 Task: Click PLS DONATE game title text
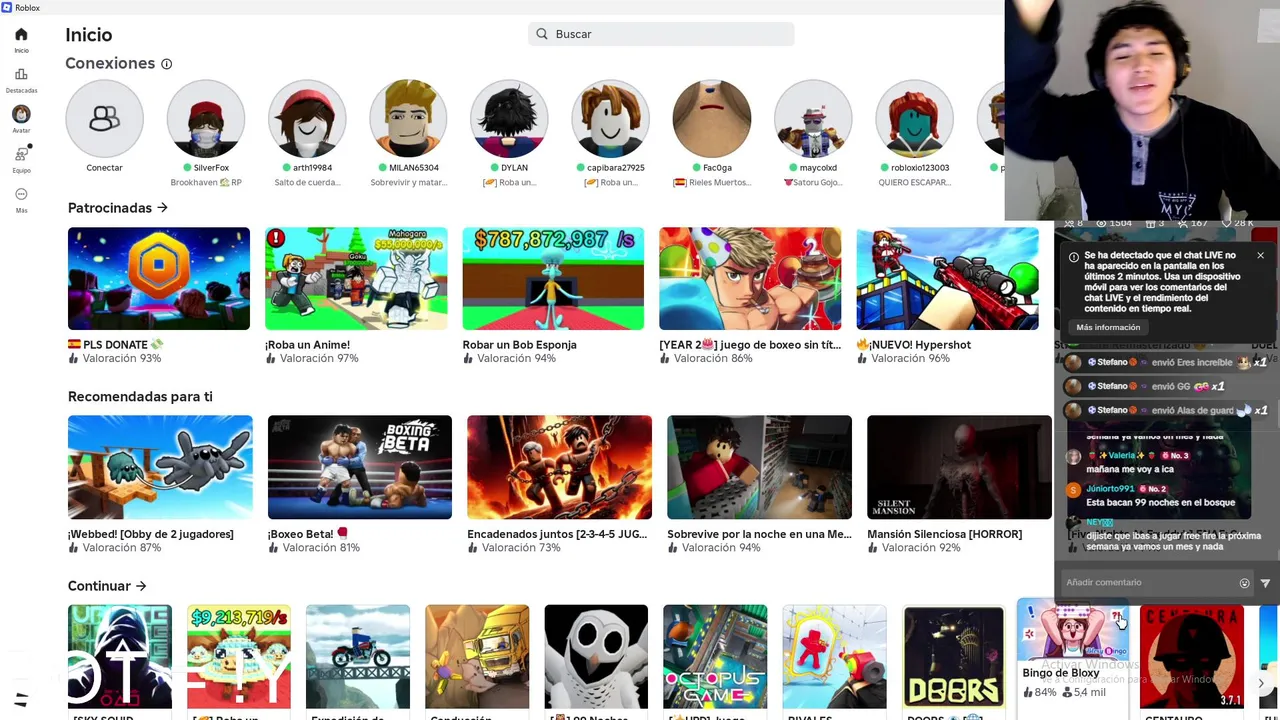pyautogui.click(x=116, y=345)
